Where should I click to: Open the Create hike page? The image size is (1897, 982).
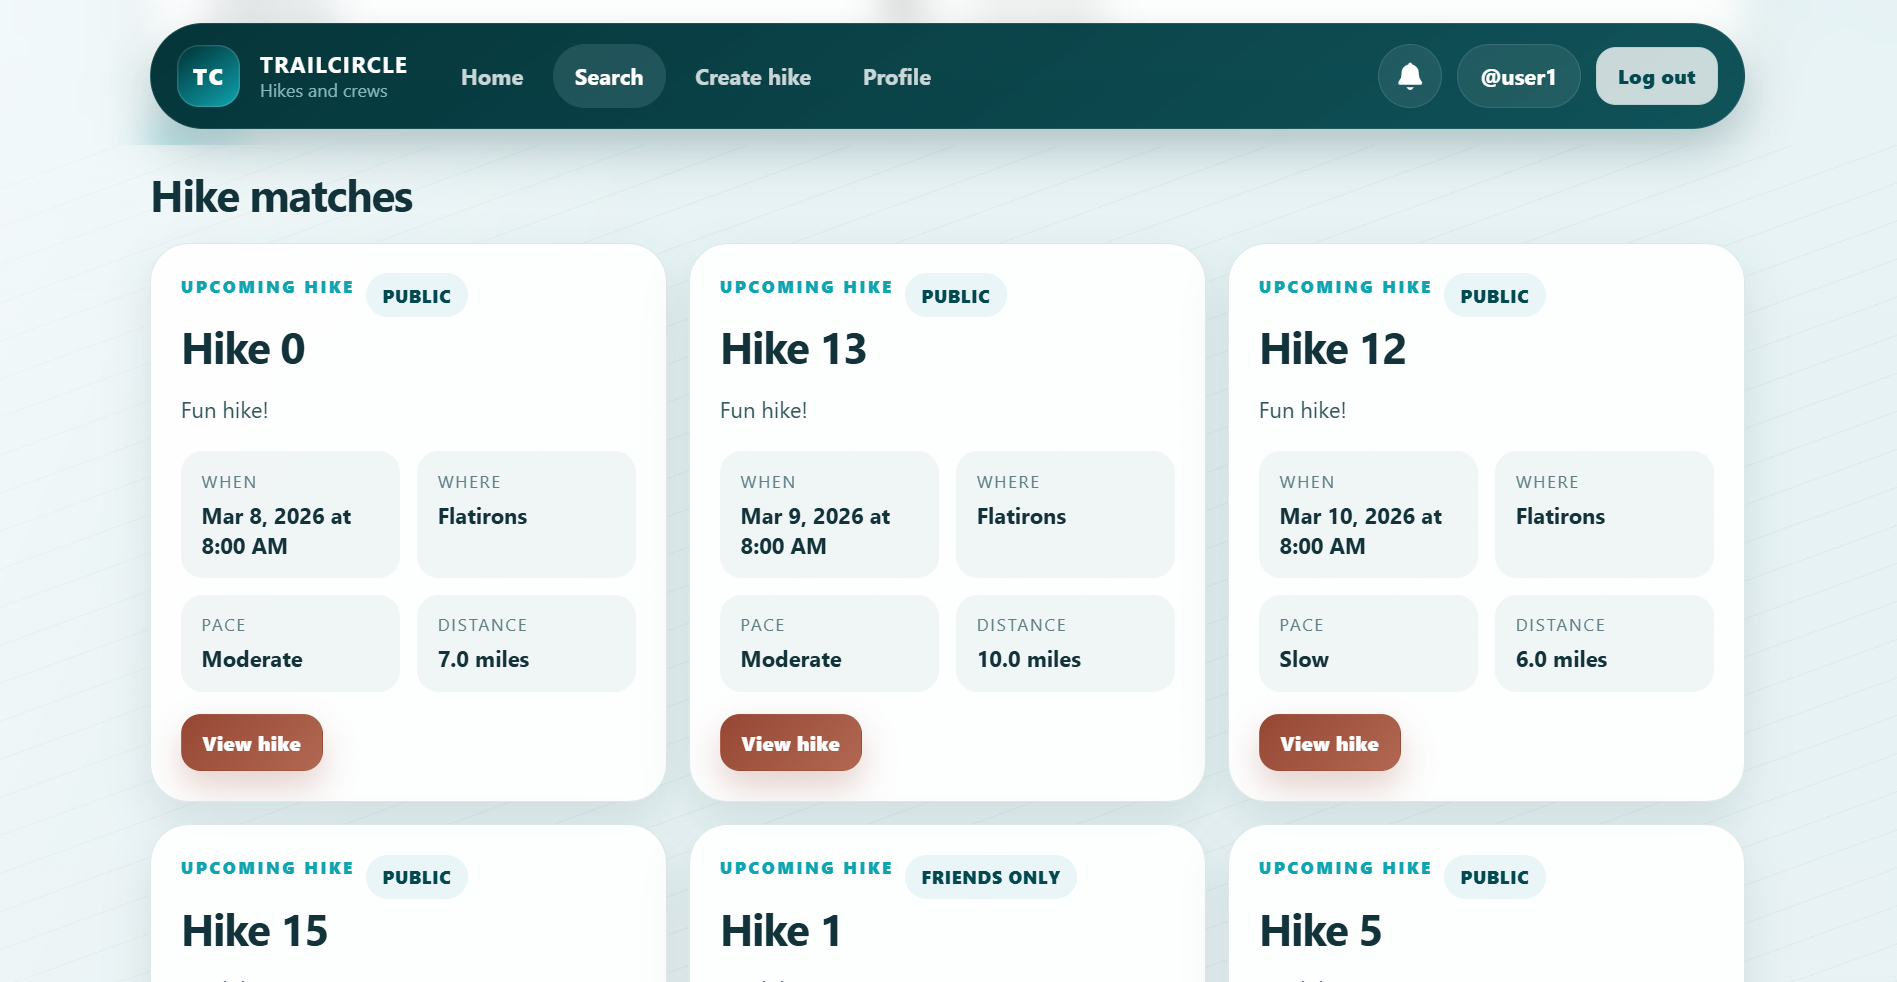tap(753, 77)
